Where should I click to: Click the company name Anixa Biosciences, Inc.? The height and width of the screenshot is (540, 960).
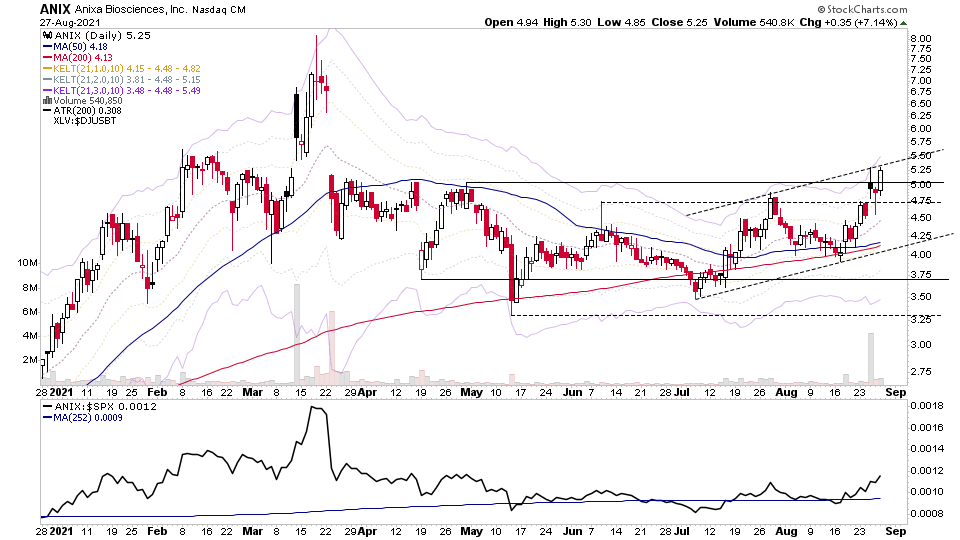click(x=131, y=10)
